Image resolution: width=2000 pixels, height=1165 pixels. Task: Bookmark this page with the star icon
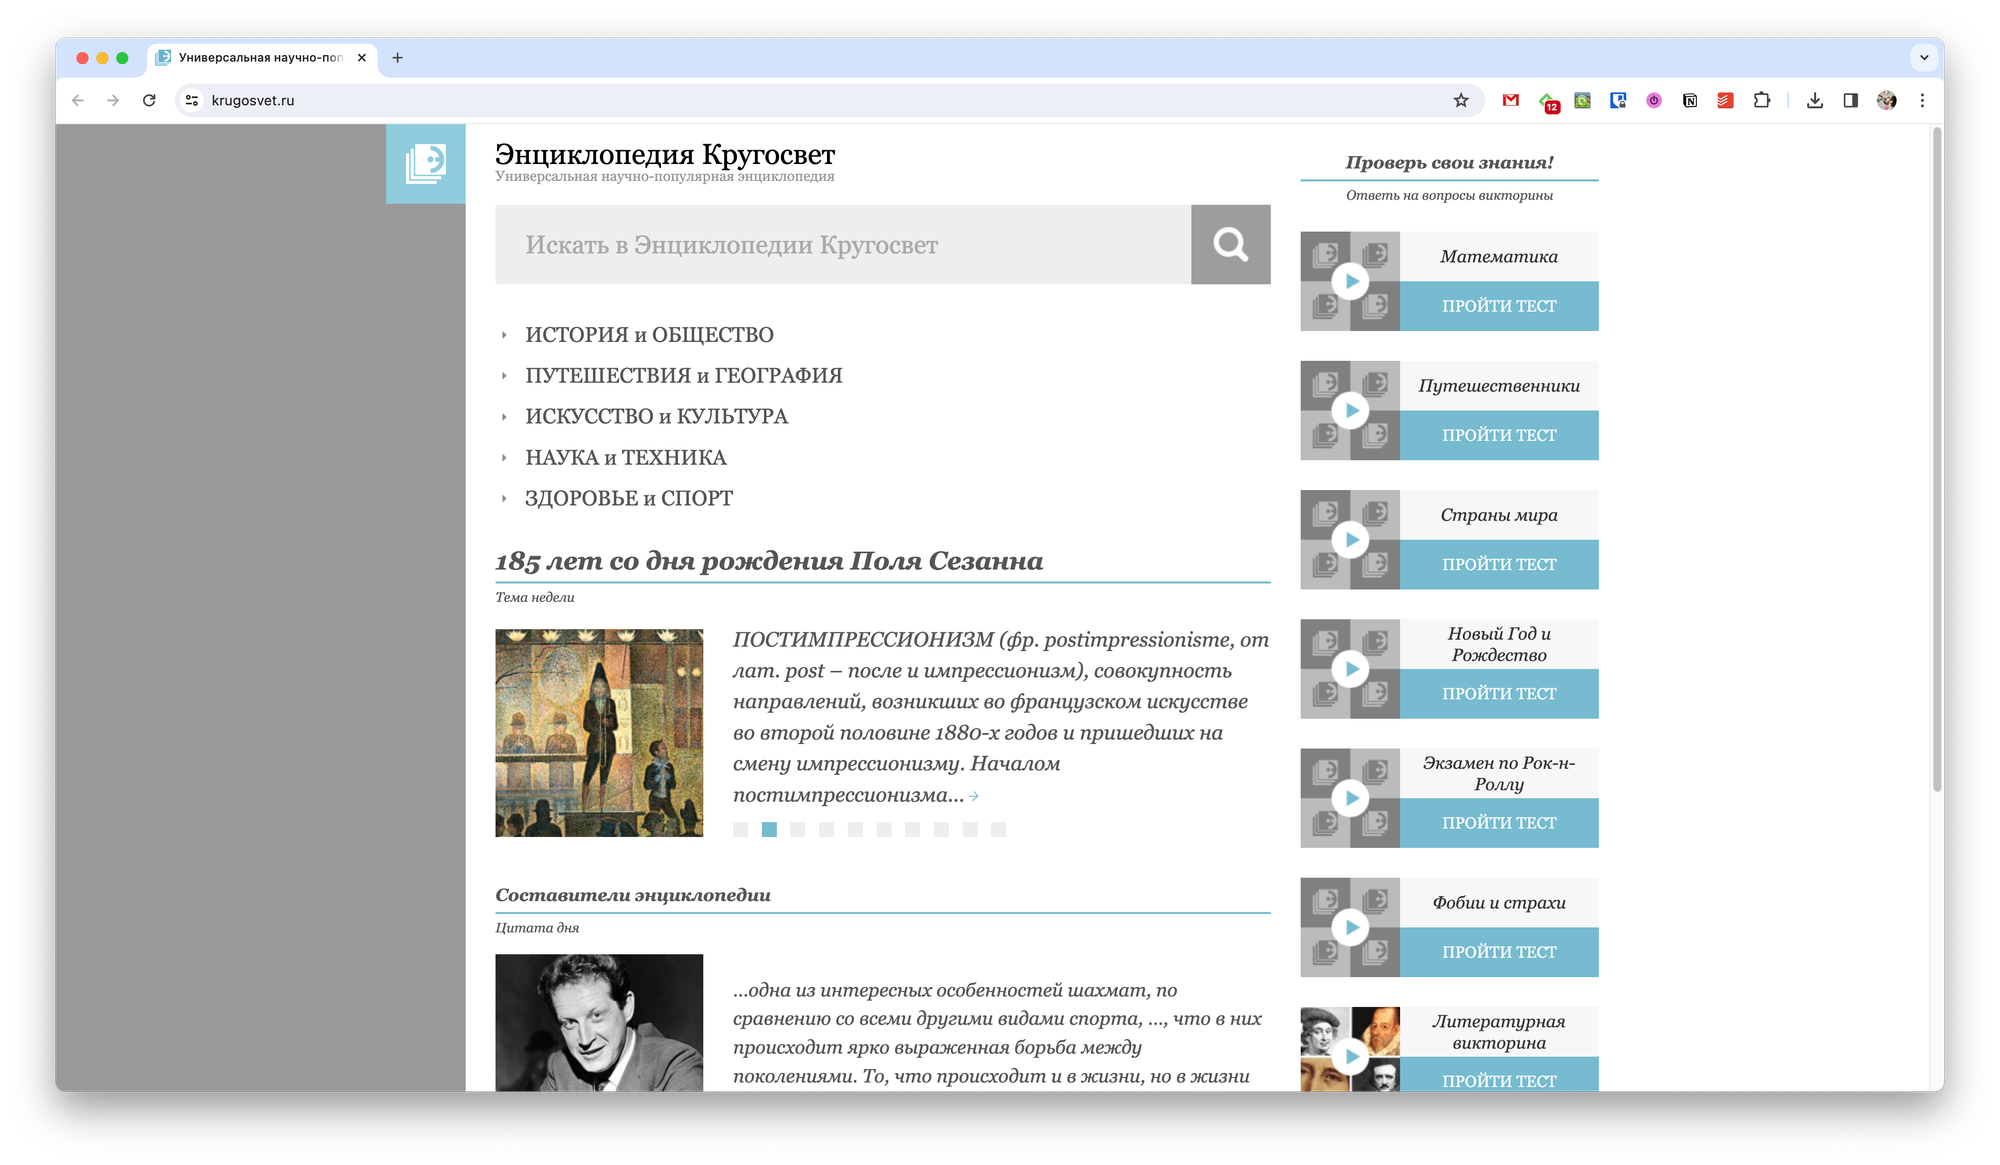1461,100
